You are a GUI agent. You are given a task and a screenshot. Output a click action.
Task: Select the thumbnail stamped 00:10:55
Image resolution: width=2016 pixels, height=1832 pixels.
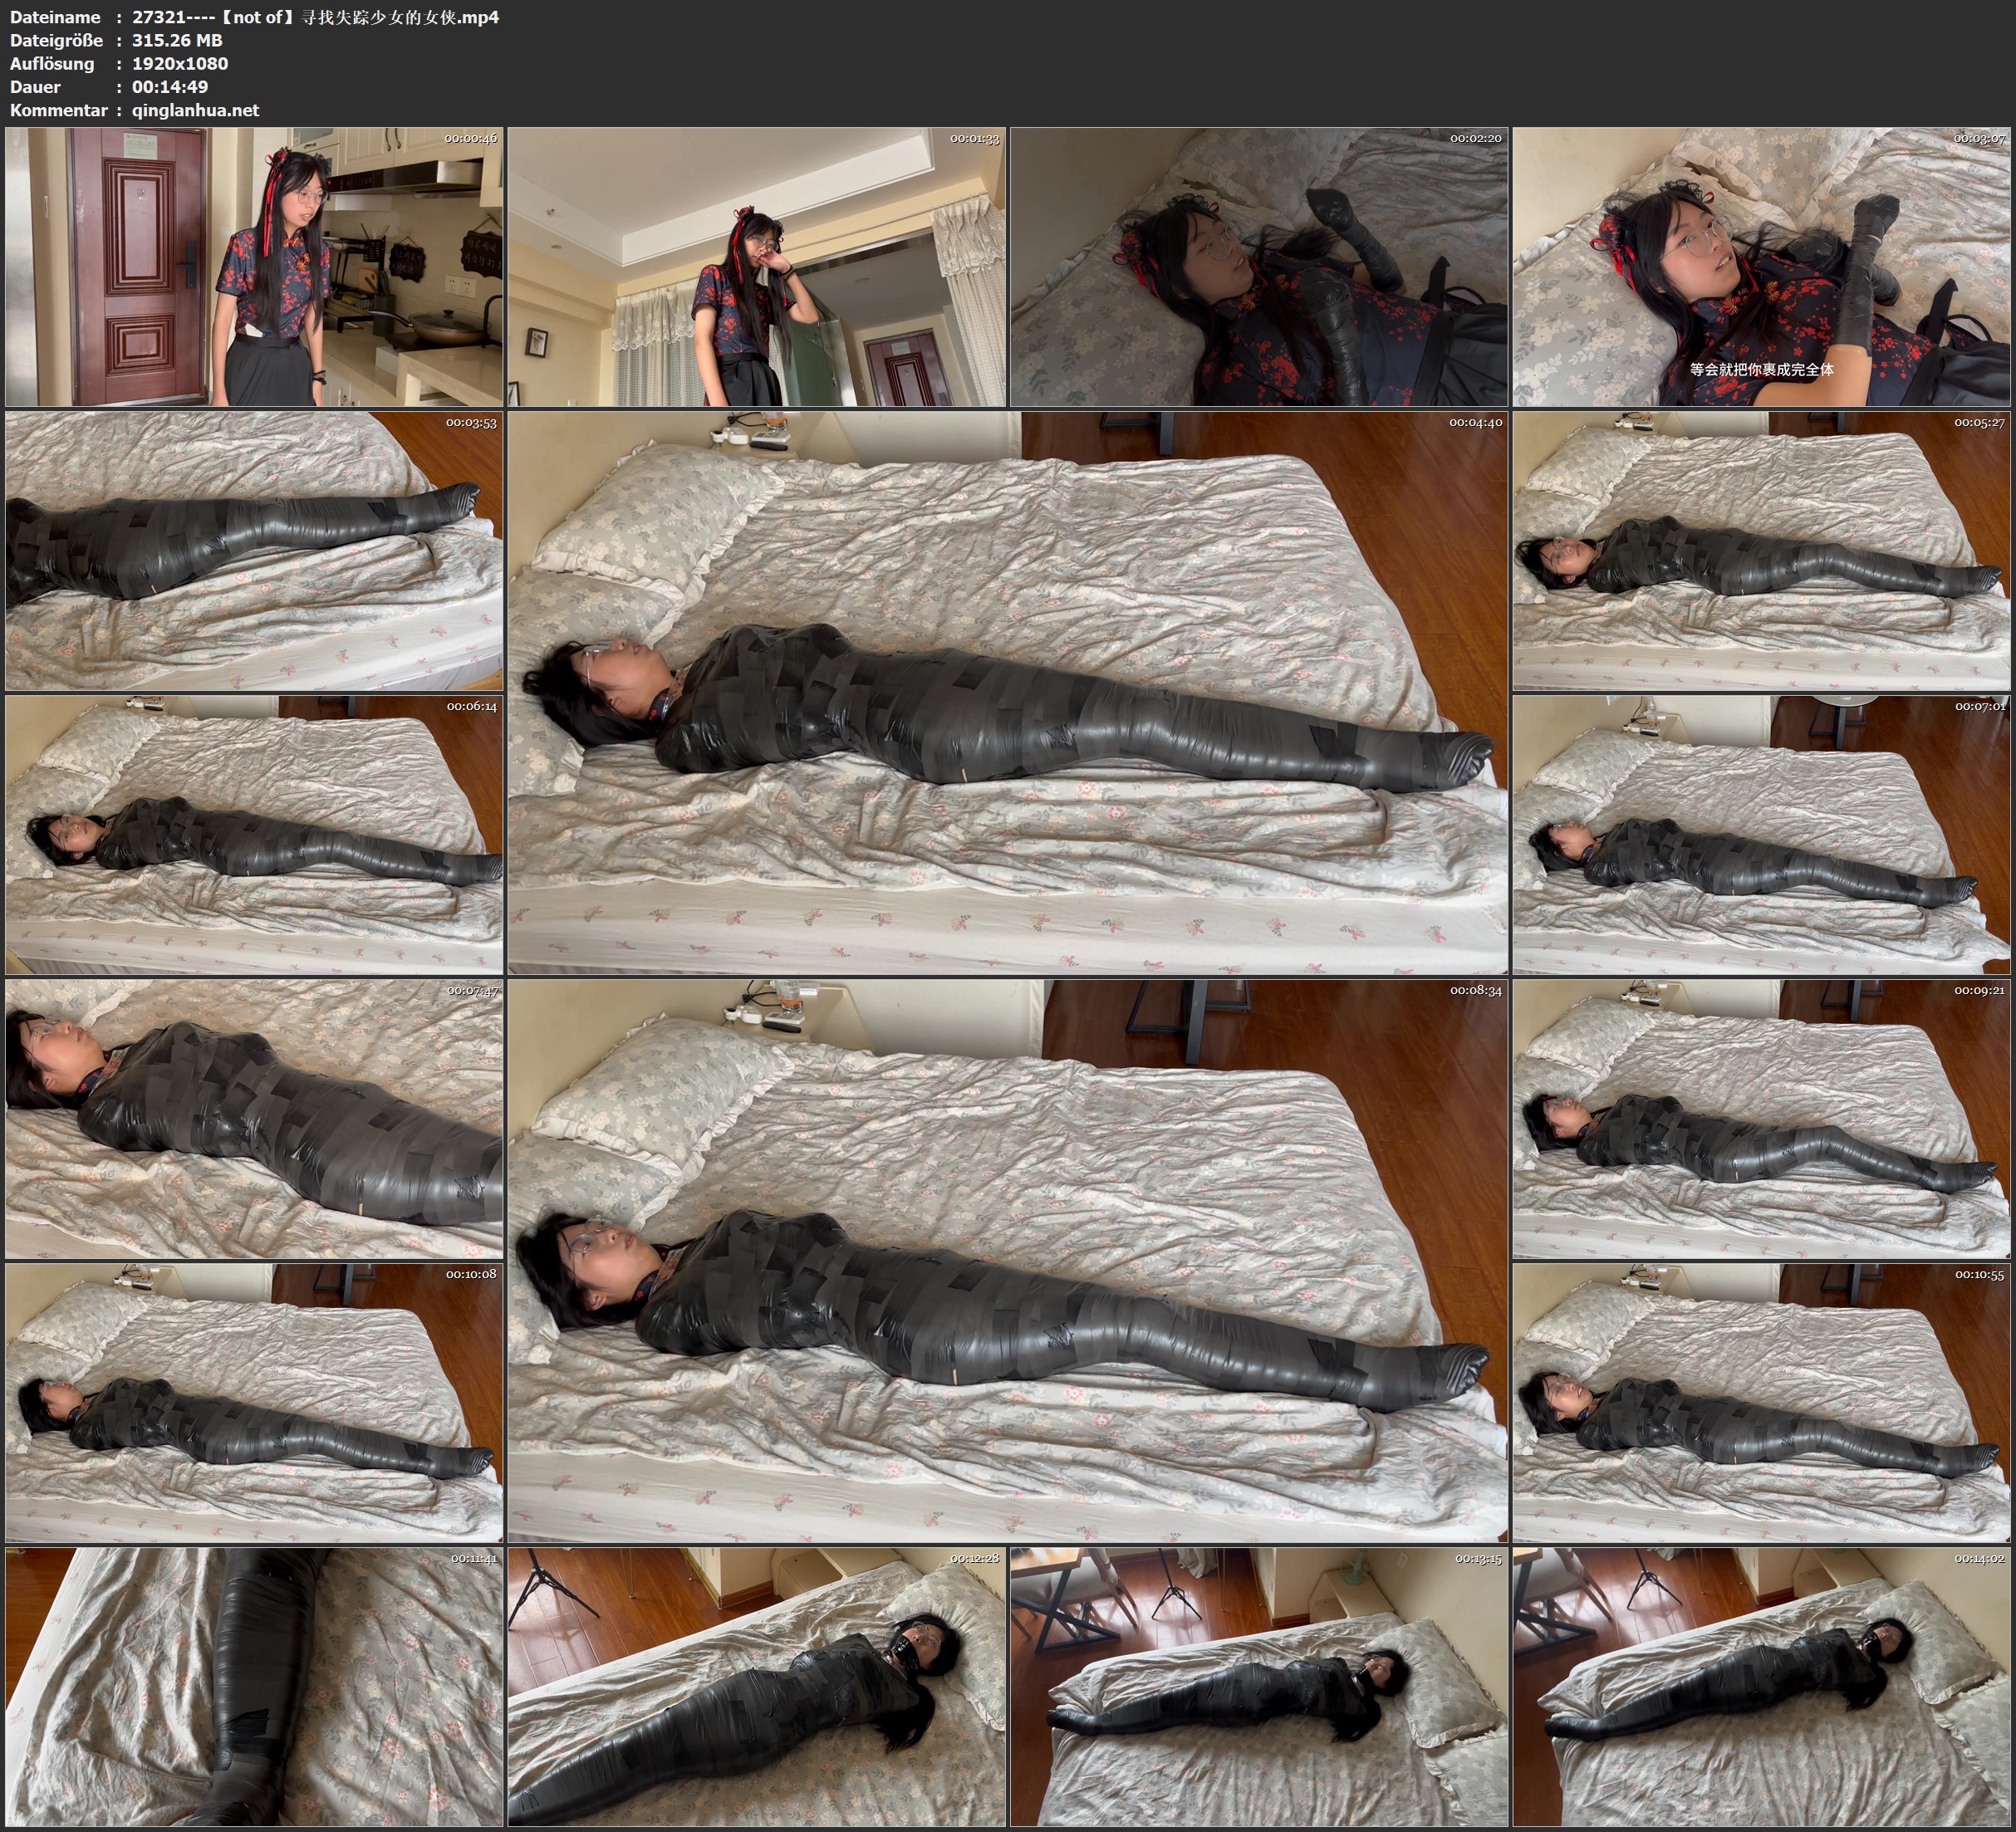(1762, 1403)
